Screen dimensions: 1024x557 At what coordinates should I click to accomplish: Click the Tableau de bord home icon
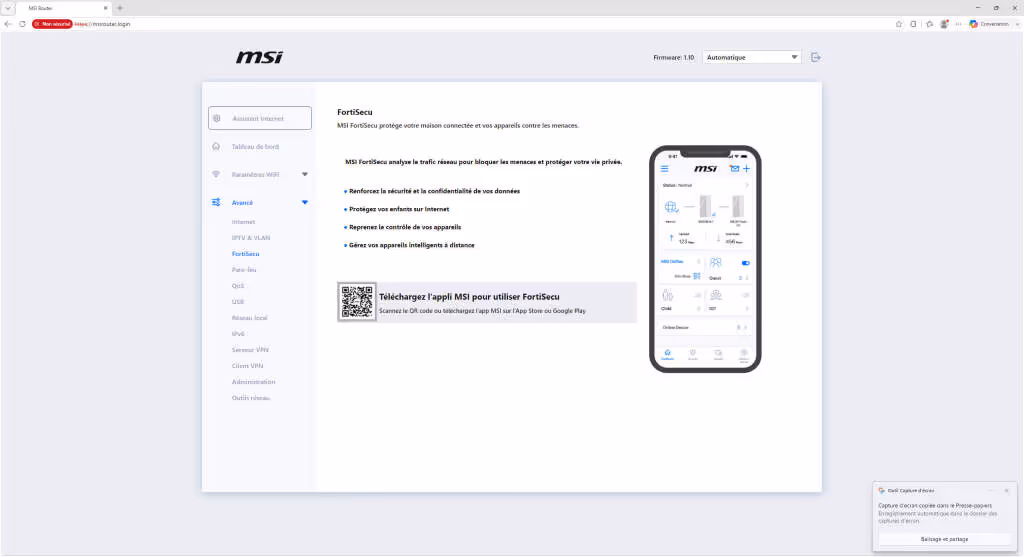(216, 146)
